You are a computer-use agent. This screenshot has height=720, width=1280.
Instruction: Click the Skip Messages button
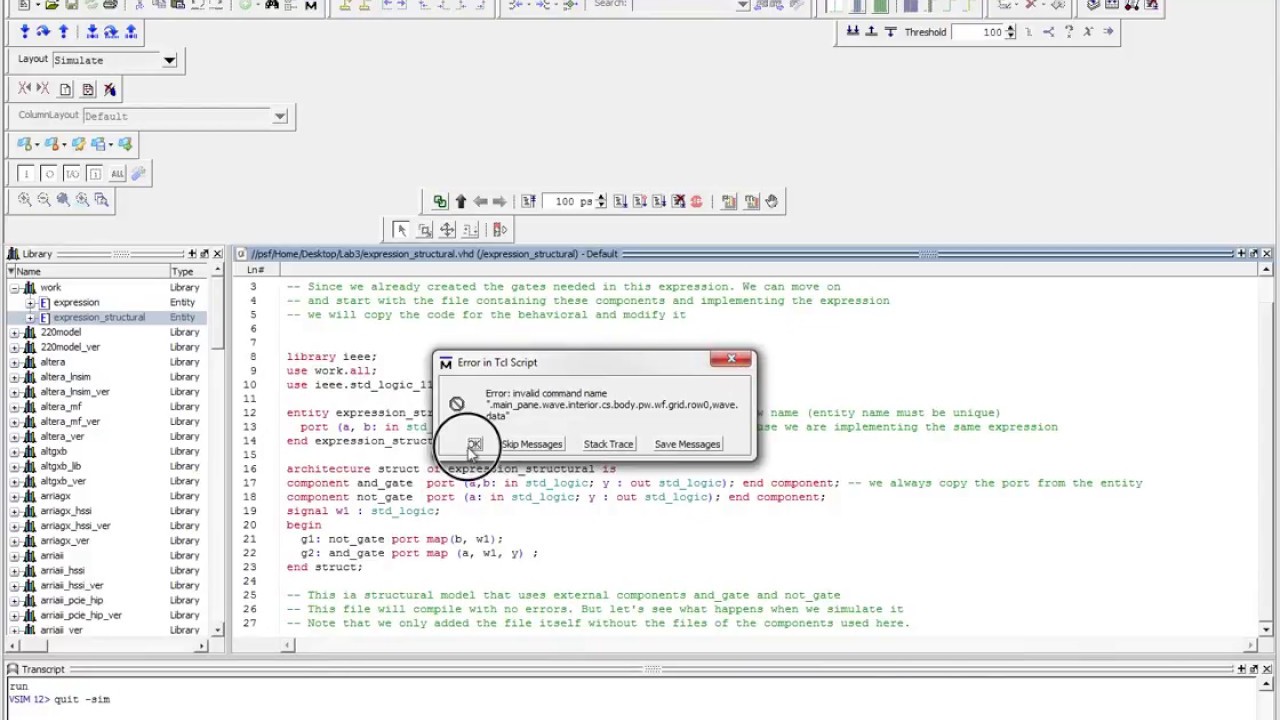[531, 444]
